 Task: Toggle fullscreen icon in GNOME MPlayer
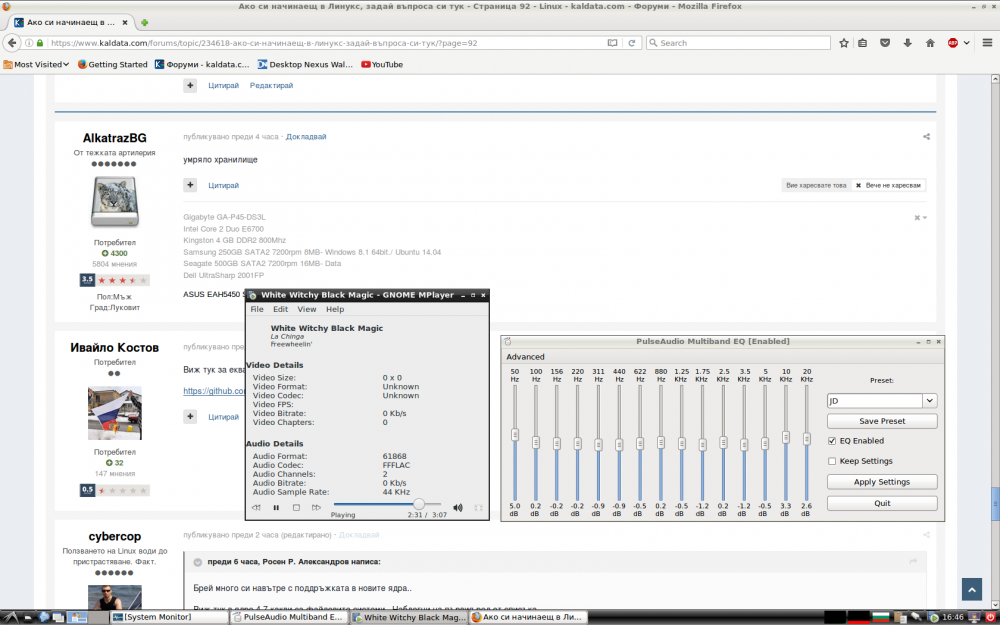point(478,508)
